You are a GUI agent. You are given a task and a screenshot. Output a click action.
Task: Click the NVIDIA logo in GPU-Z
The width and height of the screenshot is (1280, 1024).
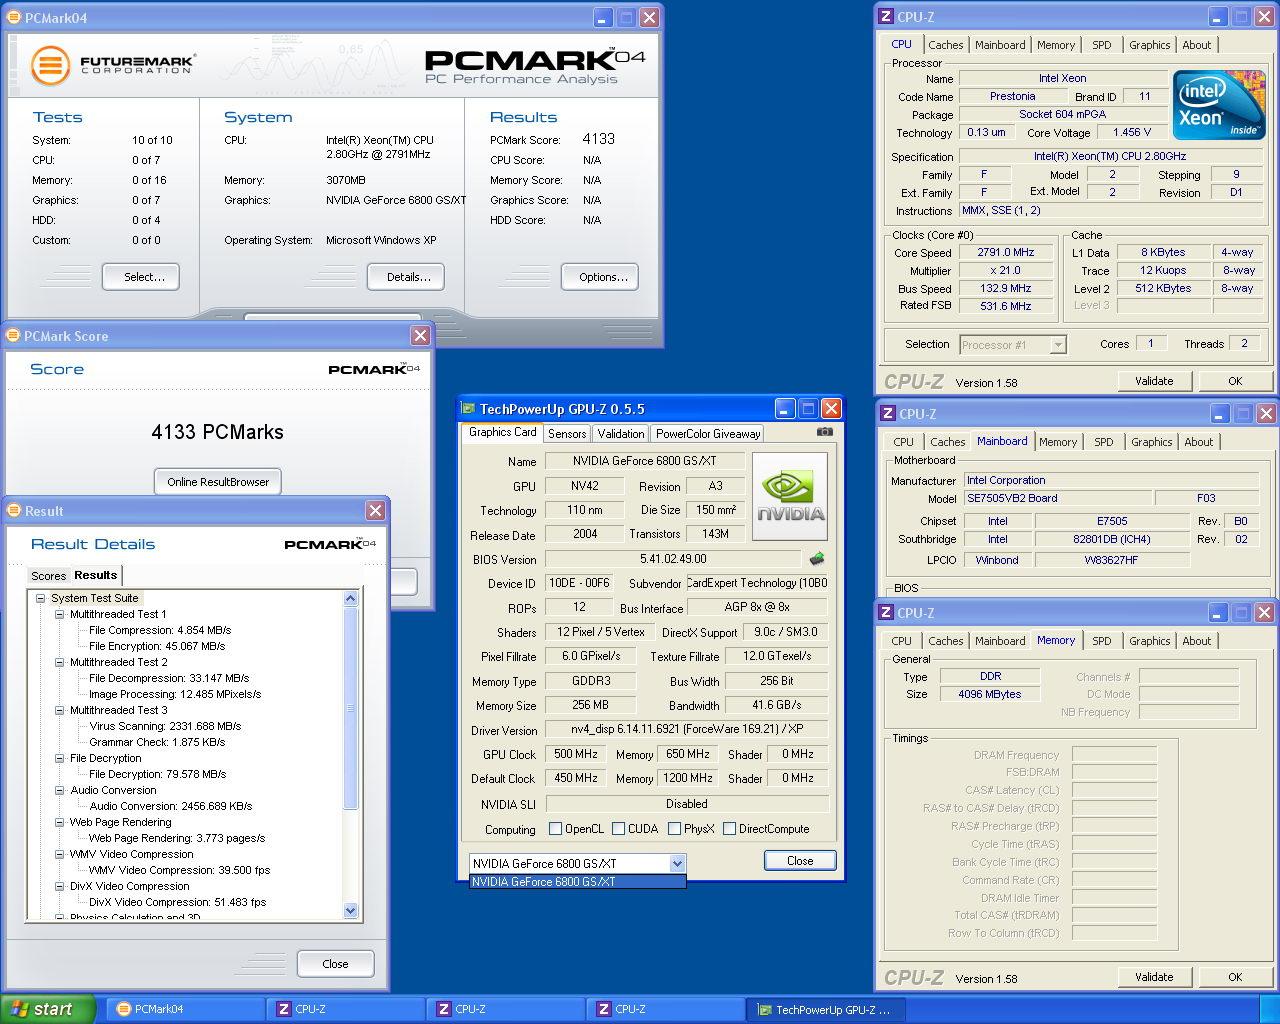tap(790, 497)
